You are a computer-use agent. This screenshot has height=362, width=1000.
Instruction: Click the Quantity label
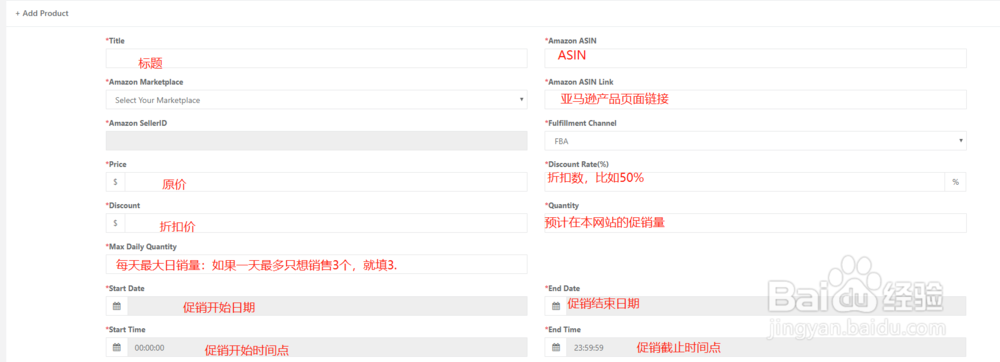[561, 205]
